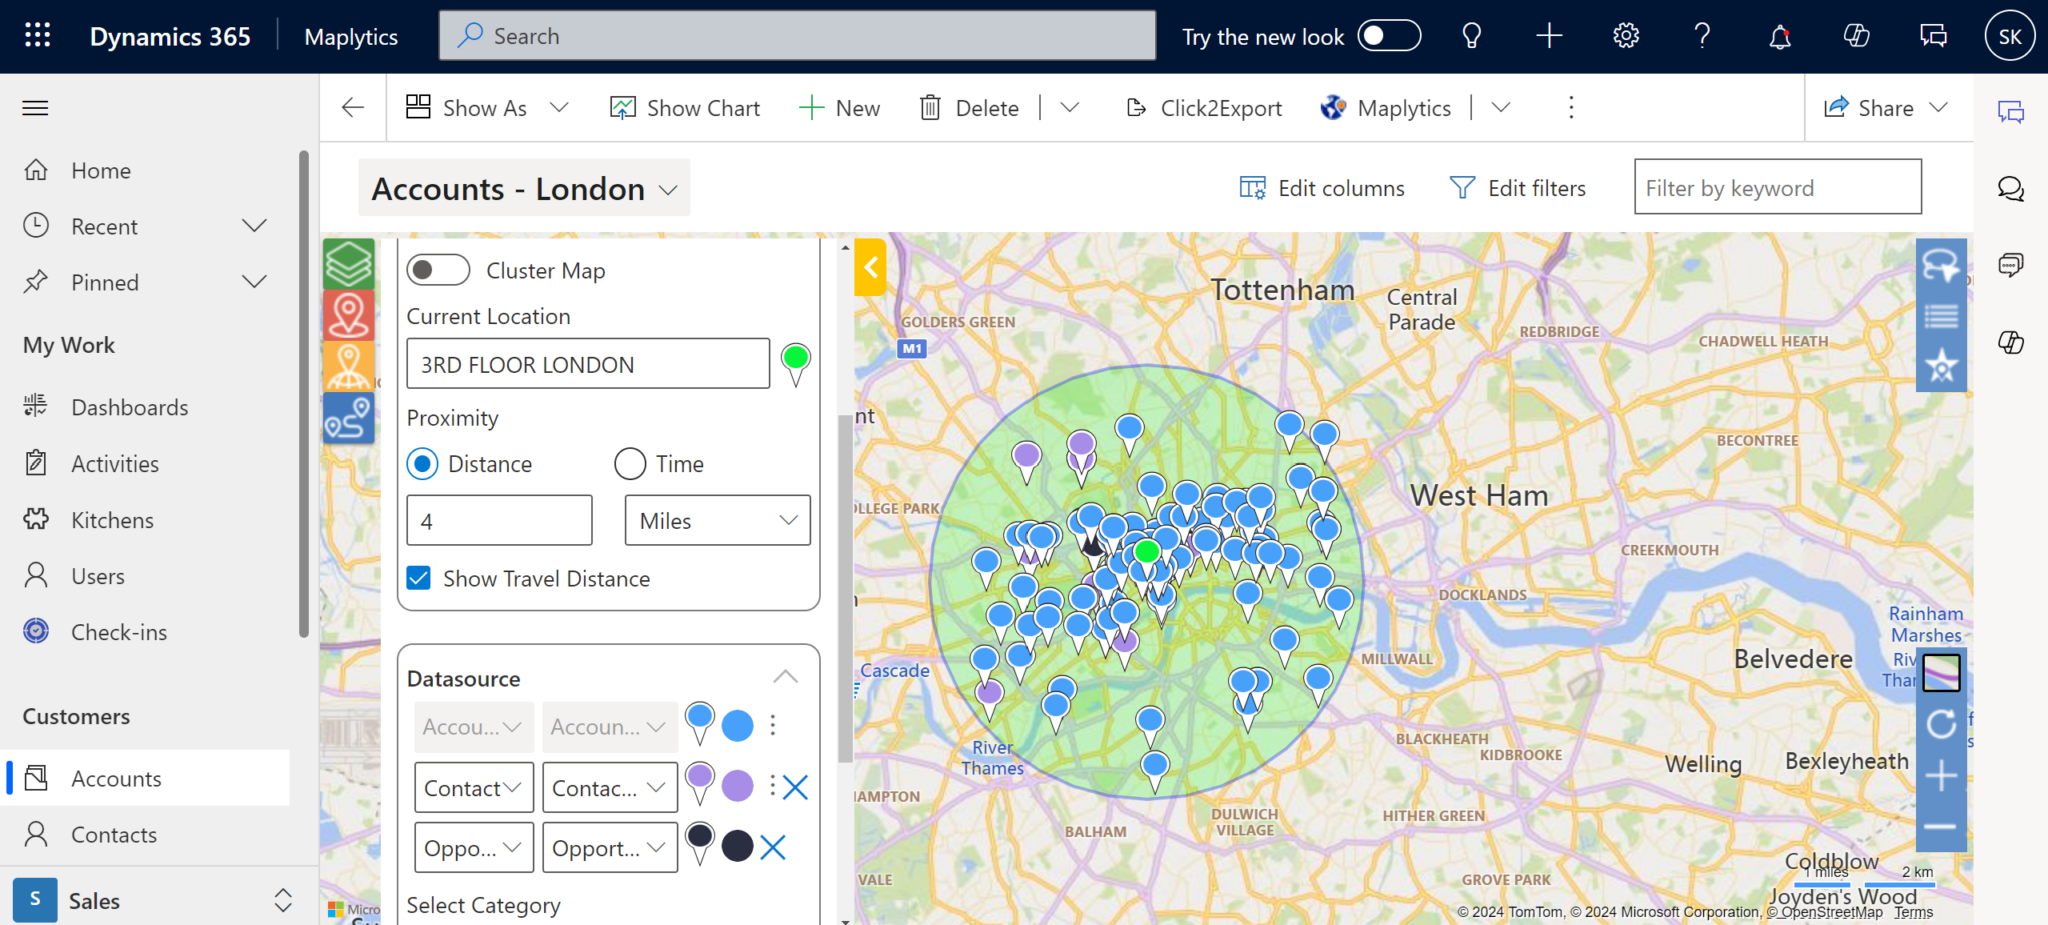Collapse the Datasource section
The image size is (2048, 925).
point(785,676)
